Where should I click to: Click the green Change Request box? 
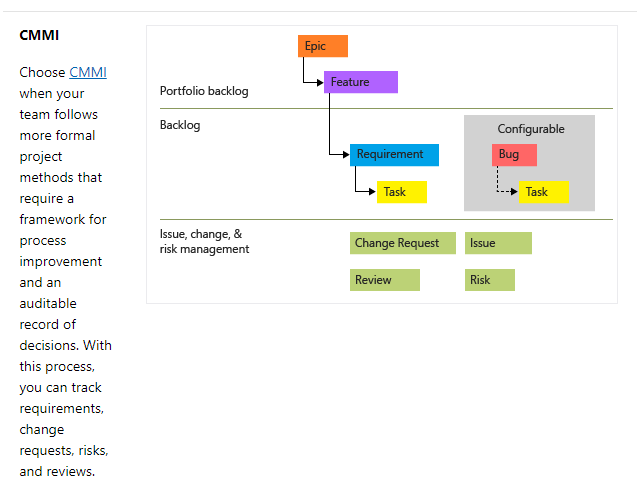click(x=402, y=243)
